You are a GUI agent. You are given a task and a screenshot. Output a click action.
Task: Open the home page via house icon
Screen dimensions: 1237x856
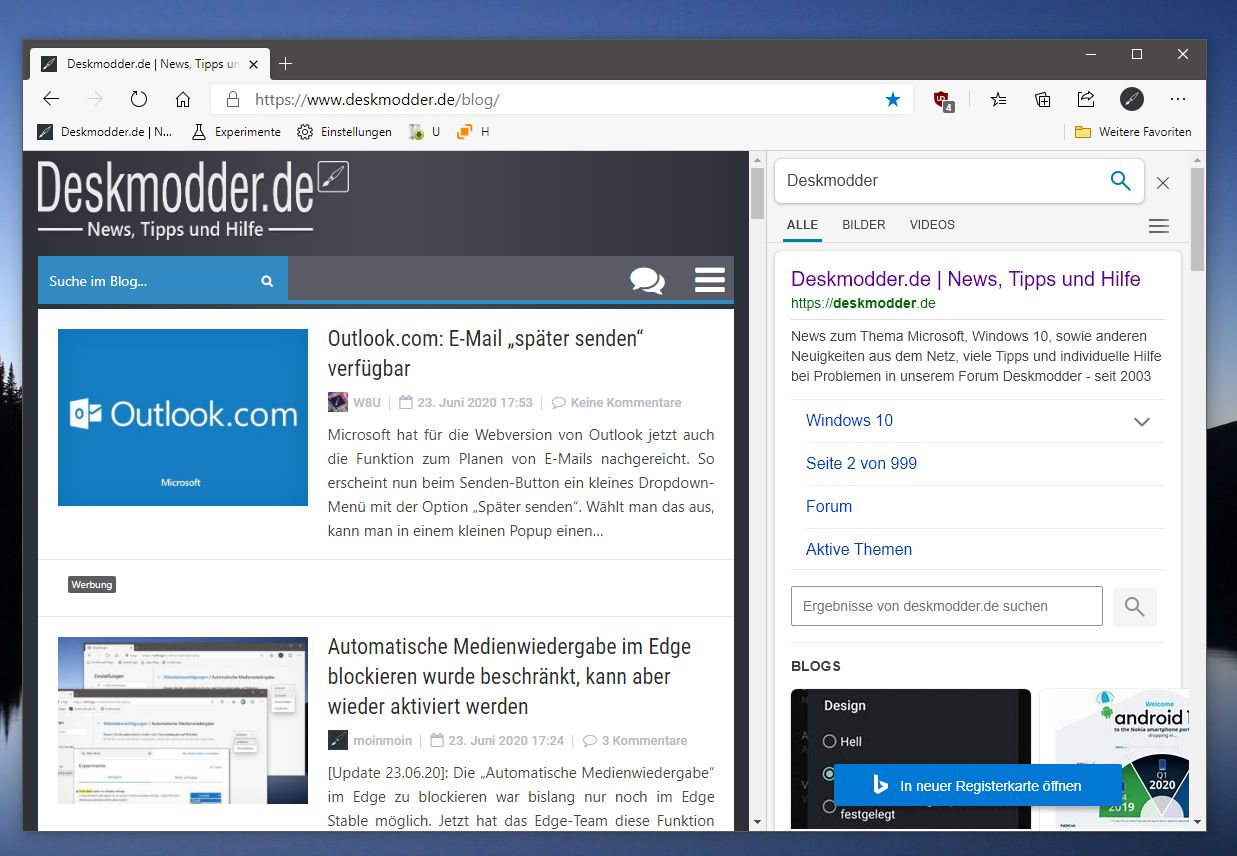click(x=183, y=99)
